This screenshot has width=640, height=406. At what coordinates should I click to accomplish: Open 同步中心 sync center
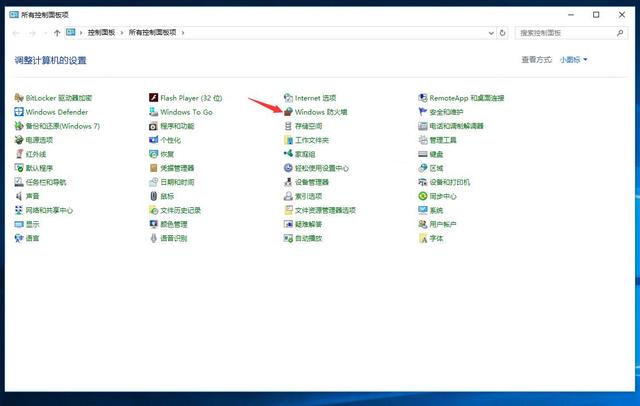pyautogui.click(x=438, y=196)
